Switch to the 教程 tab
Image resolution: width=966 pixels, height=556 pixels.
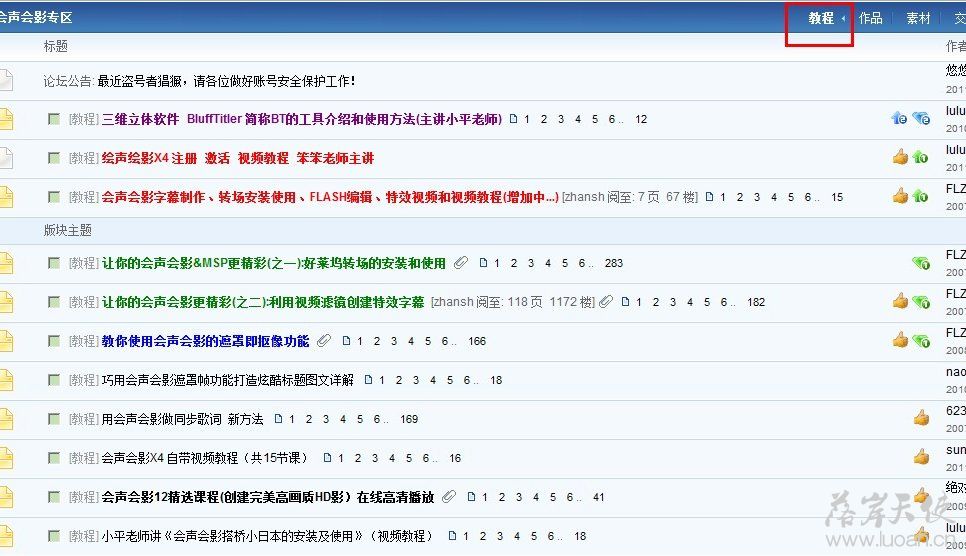(821, 18)
